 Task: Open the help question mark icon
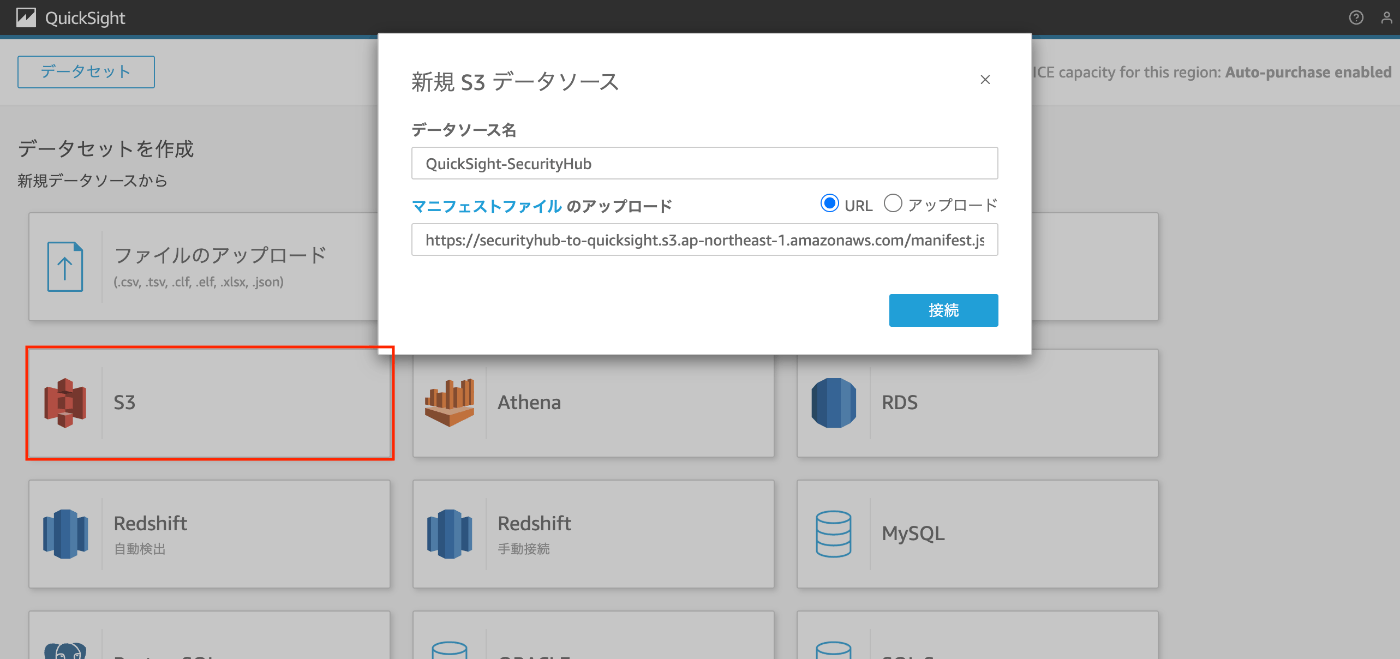pos(1356,18)
